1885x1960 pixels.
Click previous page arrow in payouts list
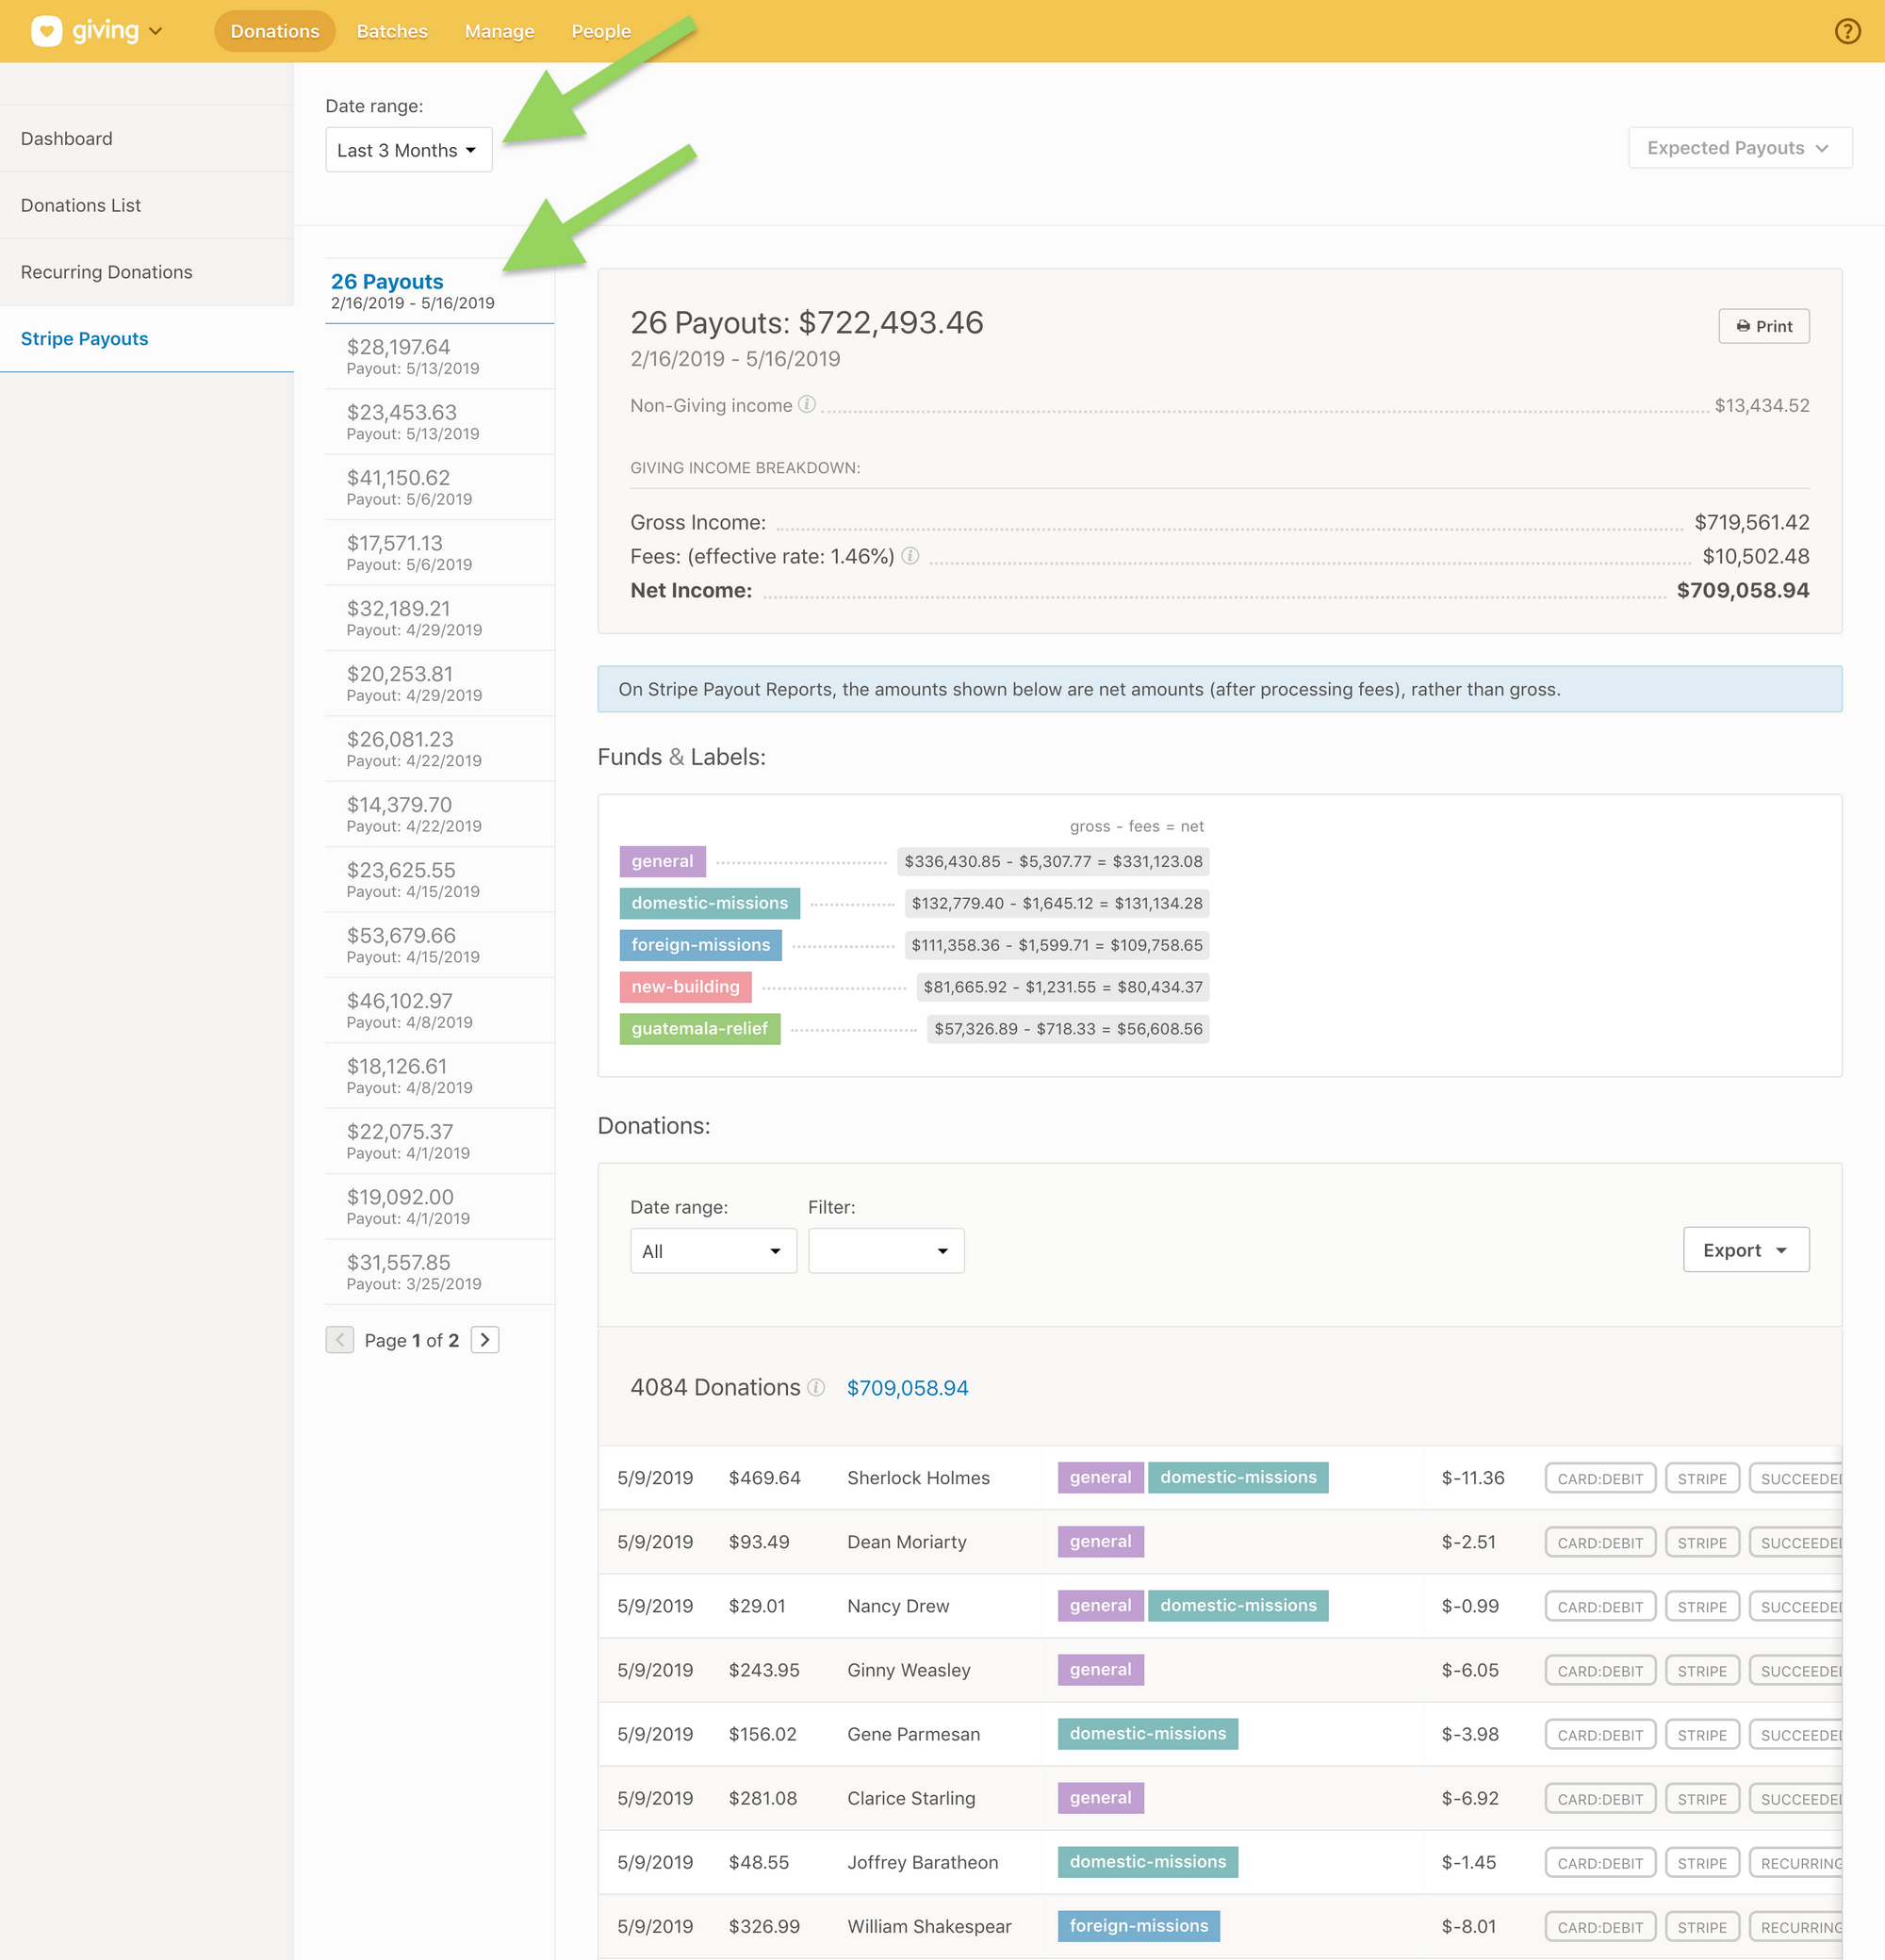pos(340,1340)
